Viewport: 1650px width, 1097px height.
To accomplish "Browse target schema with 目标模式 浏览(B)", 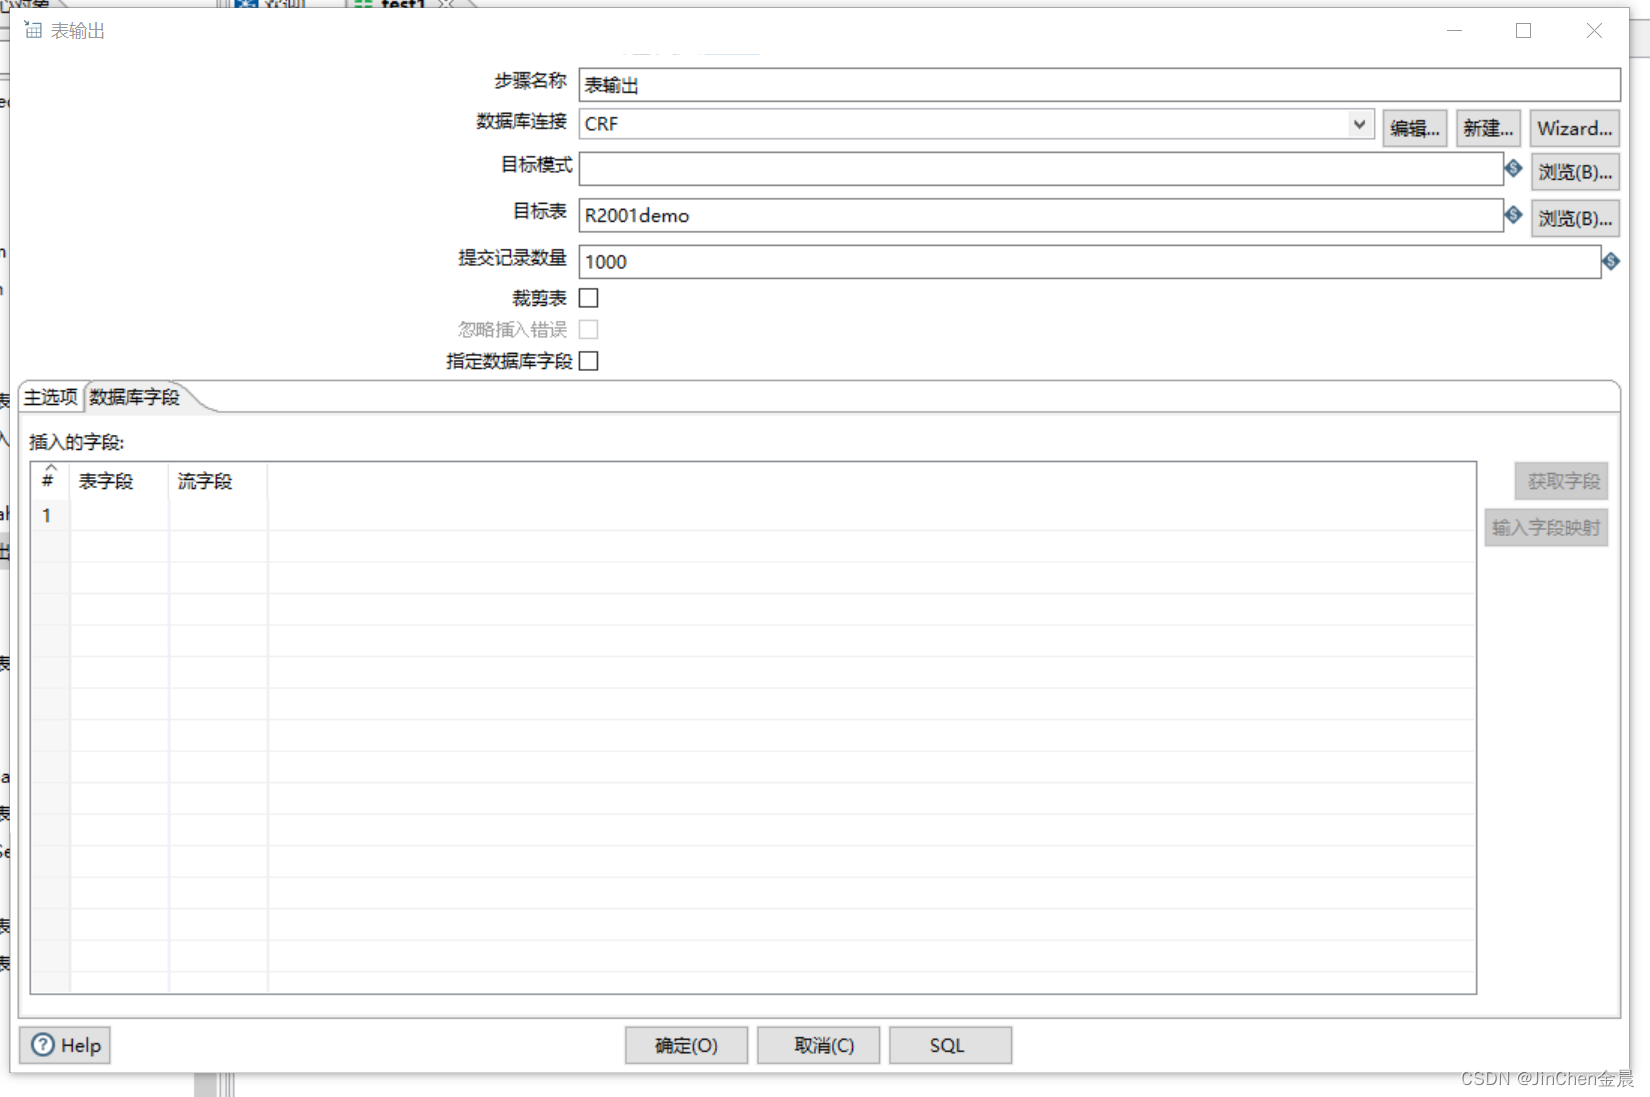I will [1575, 172].
